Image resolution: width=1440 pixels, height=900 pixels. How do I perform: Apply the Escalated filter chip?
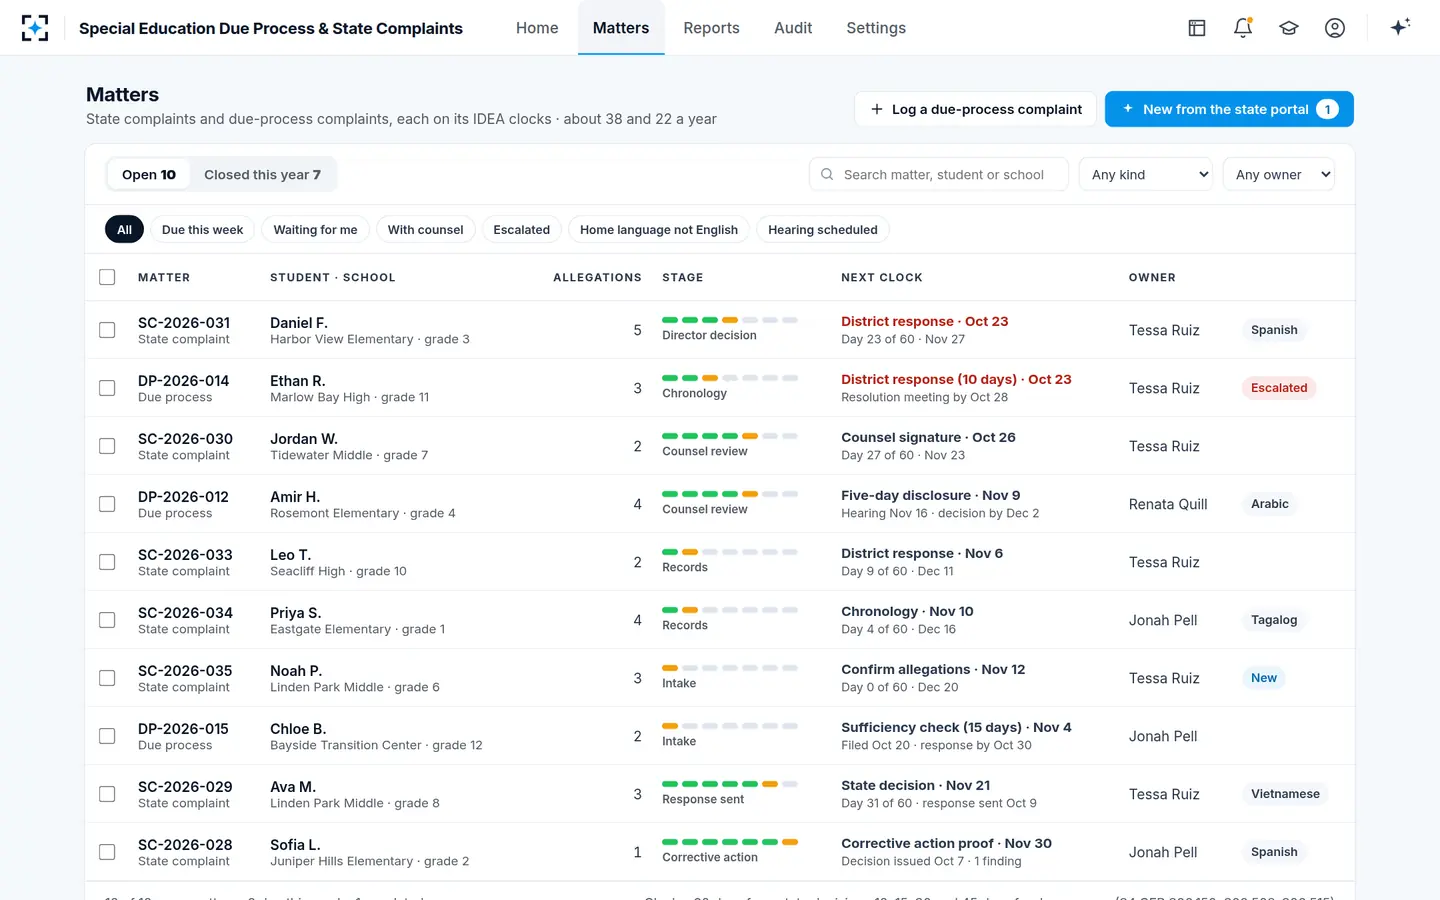pyautogui.click(x=521, y=229)
